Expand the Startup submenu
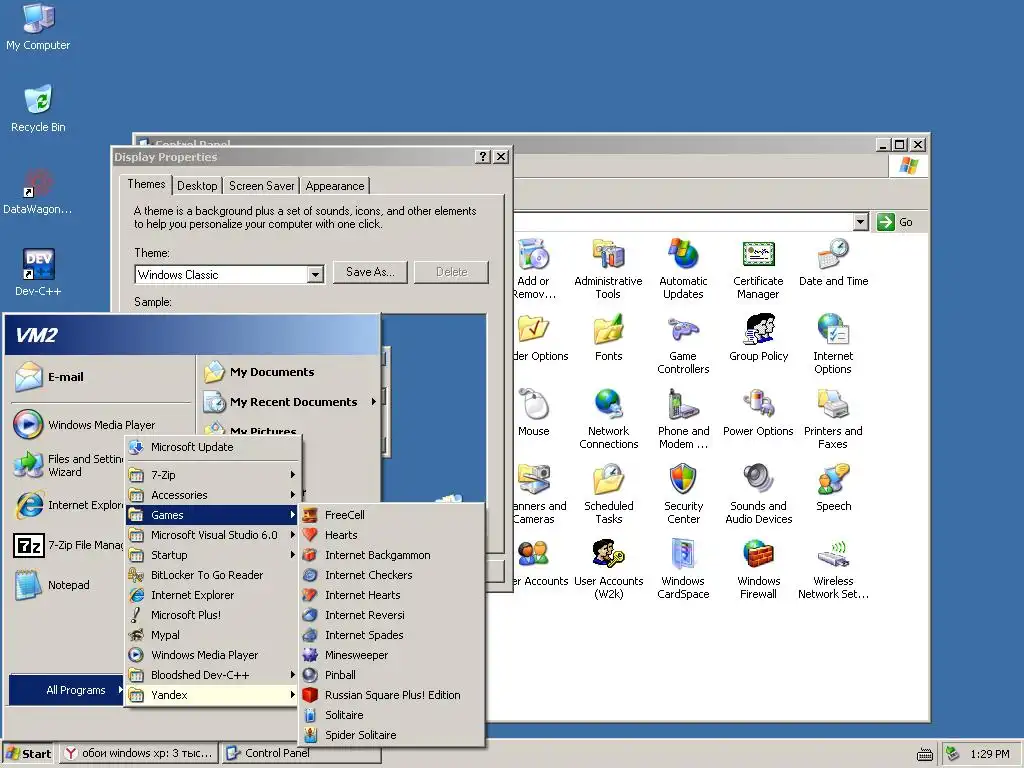The height and width of the screenshot is (768, 1024). [213, 555]
